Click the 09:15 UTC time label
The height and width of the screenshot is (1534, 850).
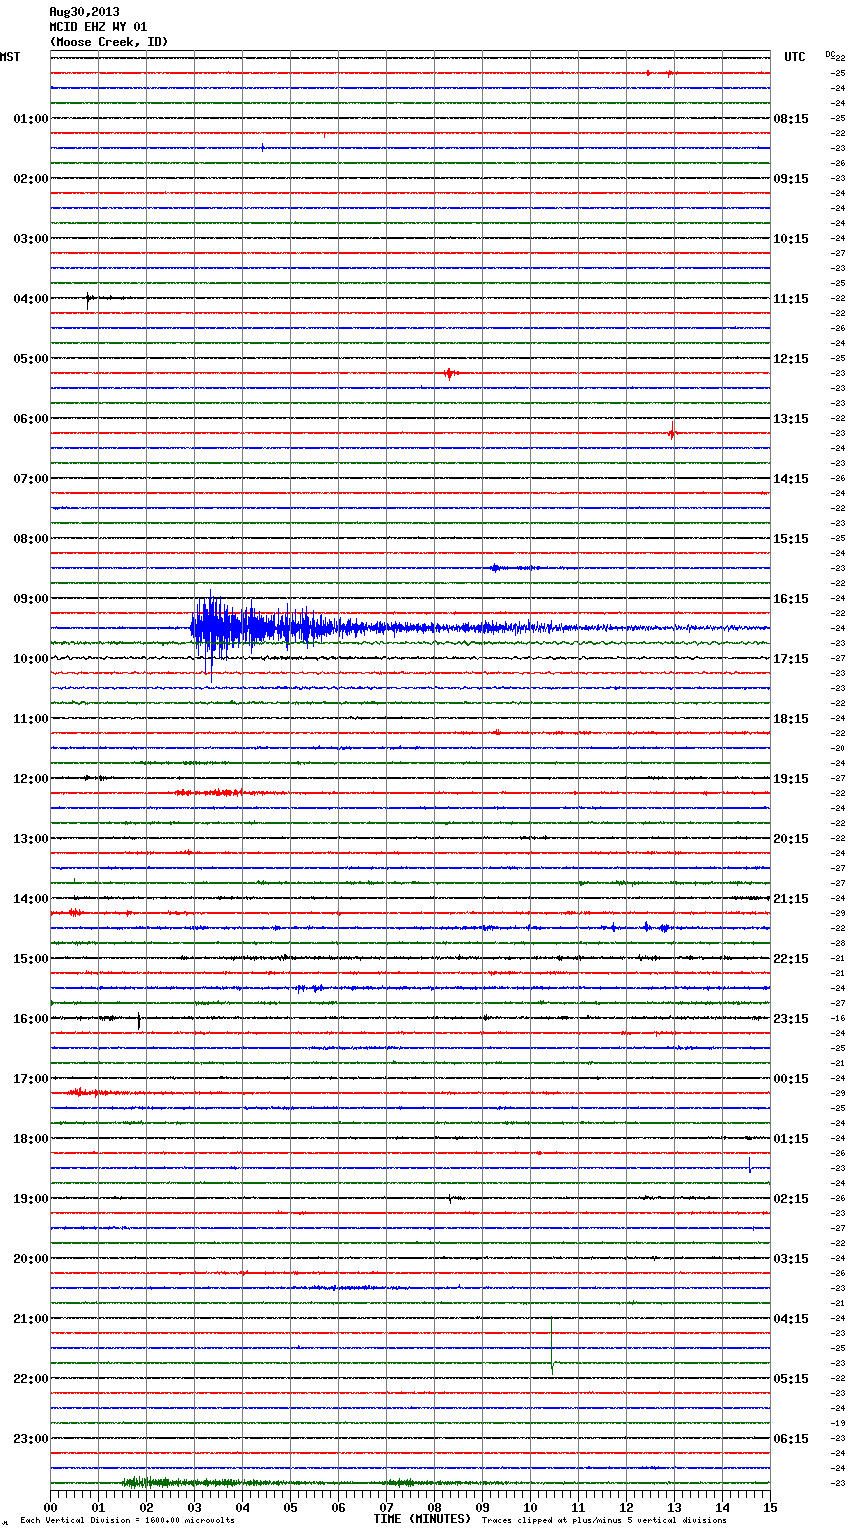[x=791, y=179]
